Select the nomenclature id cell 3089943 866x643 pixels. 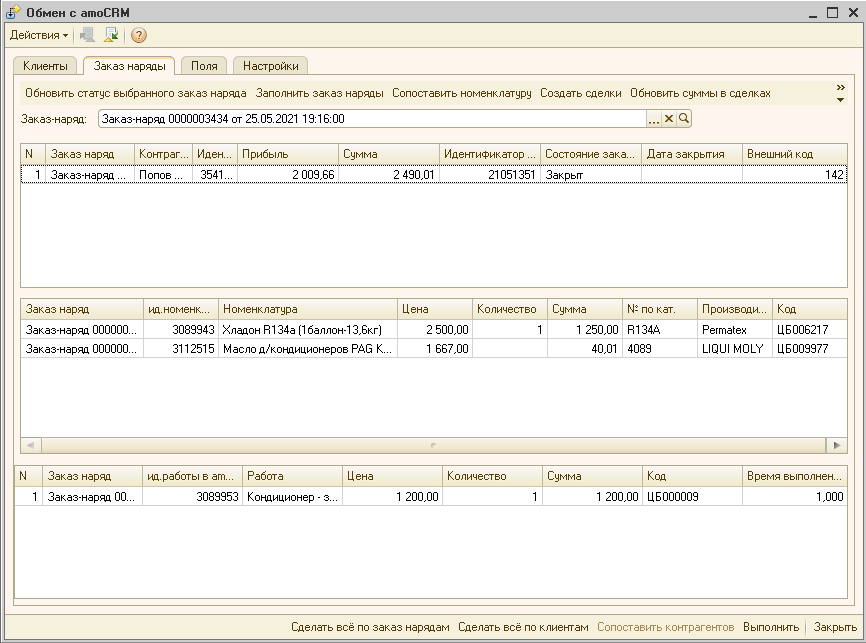181,330
